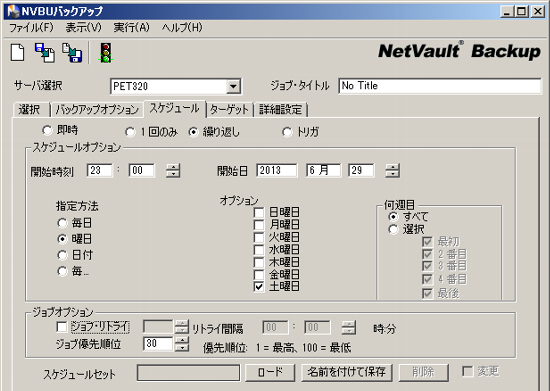Select the 繰り返し radio button

click(x=193, y=132)
